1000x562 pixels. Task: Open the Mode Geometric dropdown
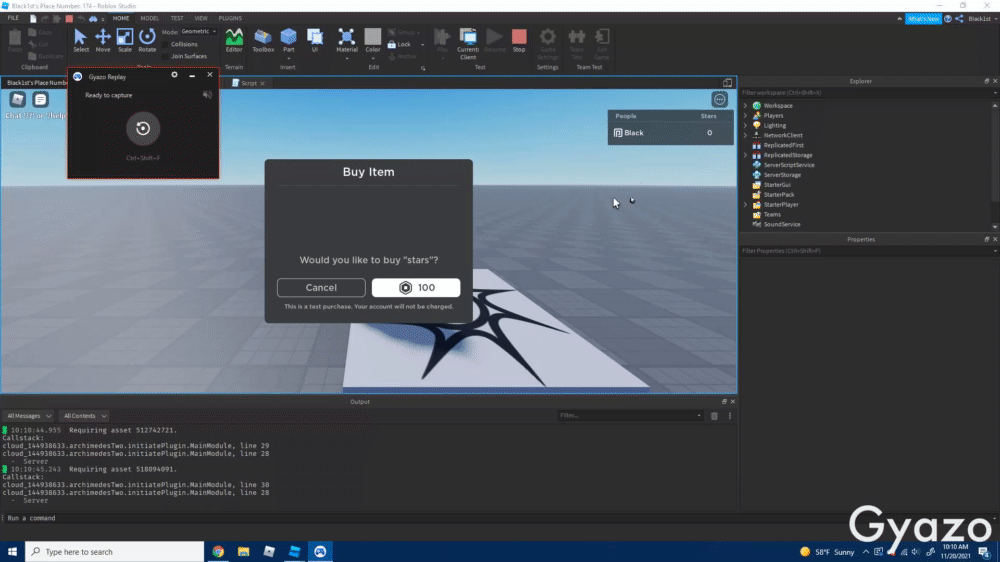198,31
